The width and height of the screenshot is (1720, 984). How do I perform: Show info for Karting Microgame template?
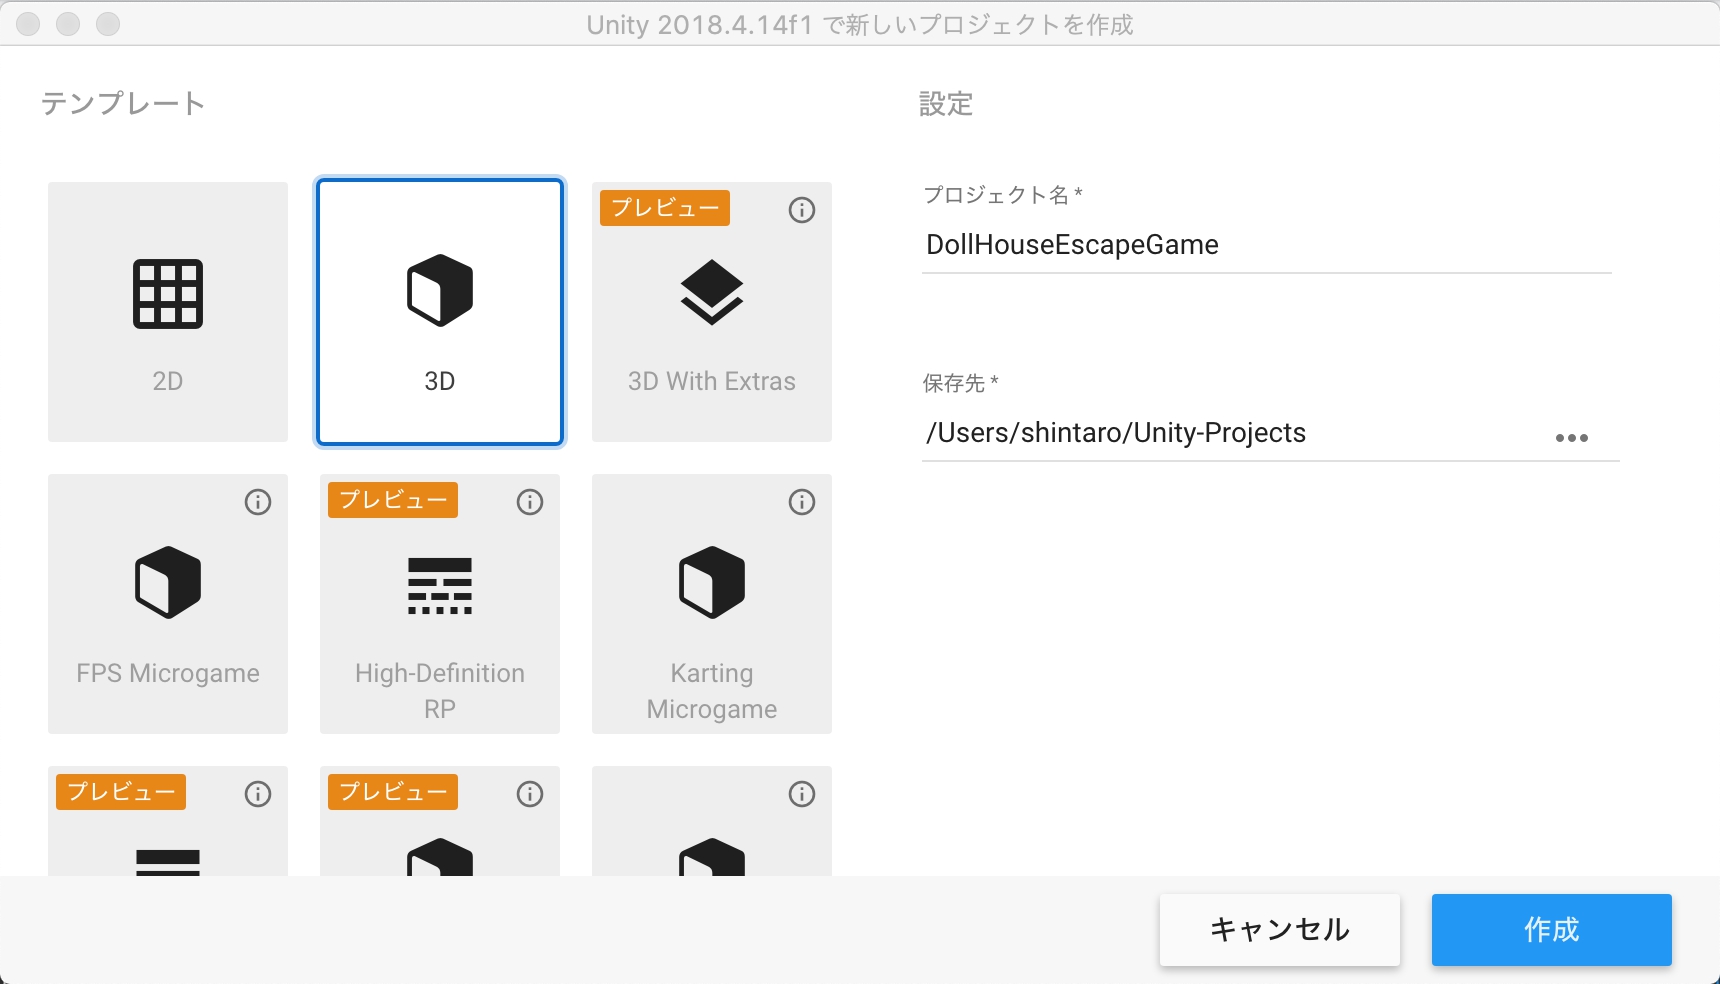coord(802,502)
